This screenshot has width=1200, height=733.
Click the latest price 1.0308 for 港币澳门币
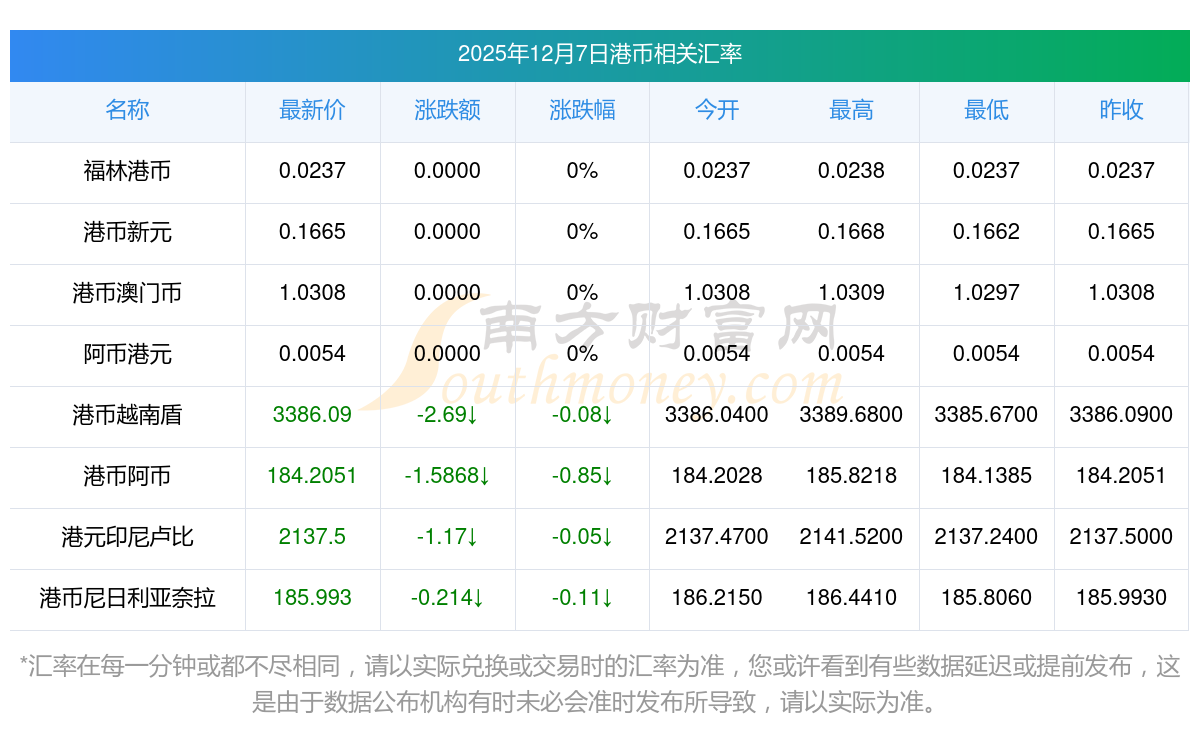point(312,293)
